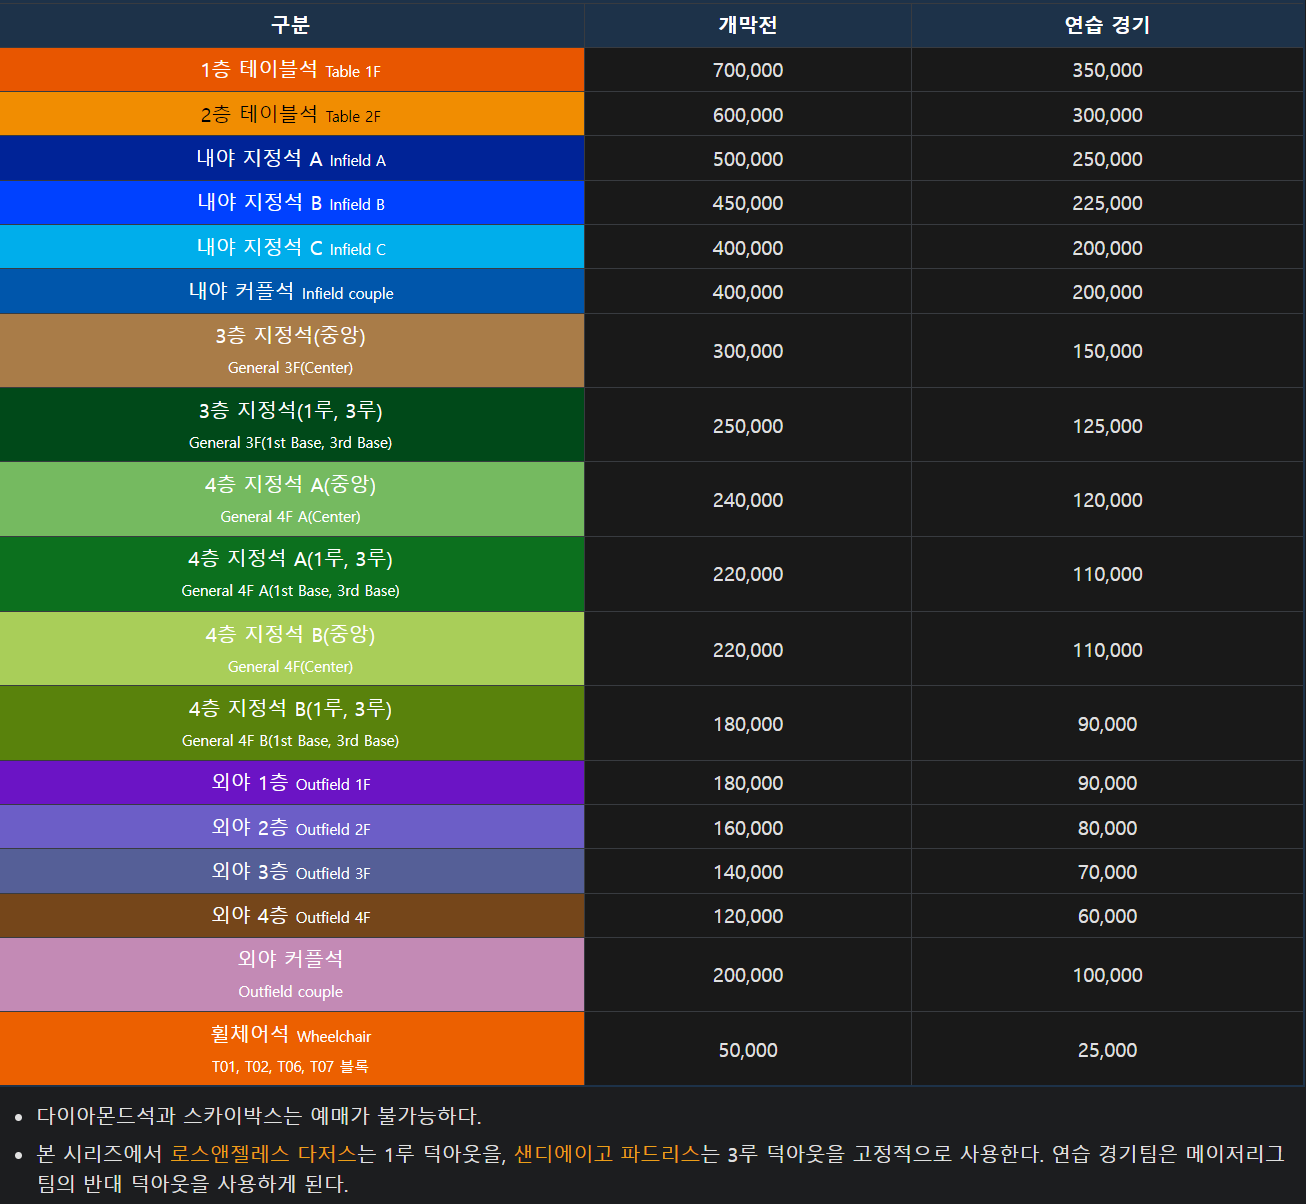This screenshot has height=1204, width=1306.
Task: Select the Table 2F seat category
Action: pyautogui.click(x=291, y=114)
